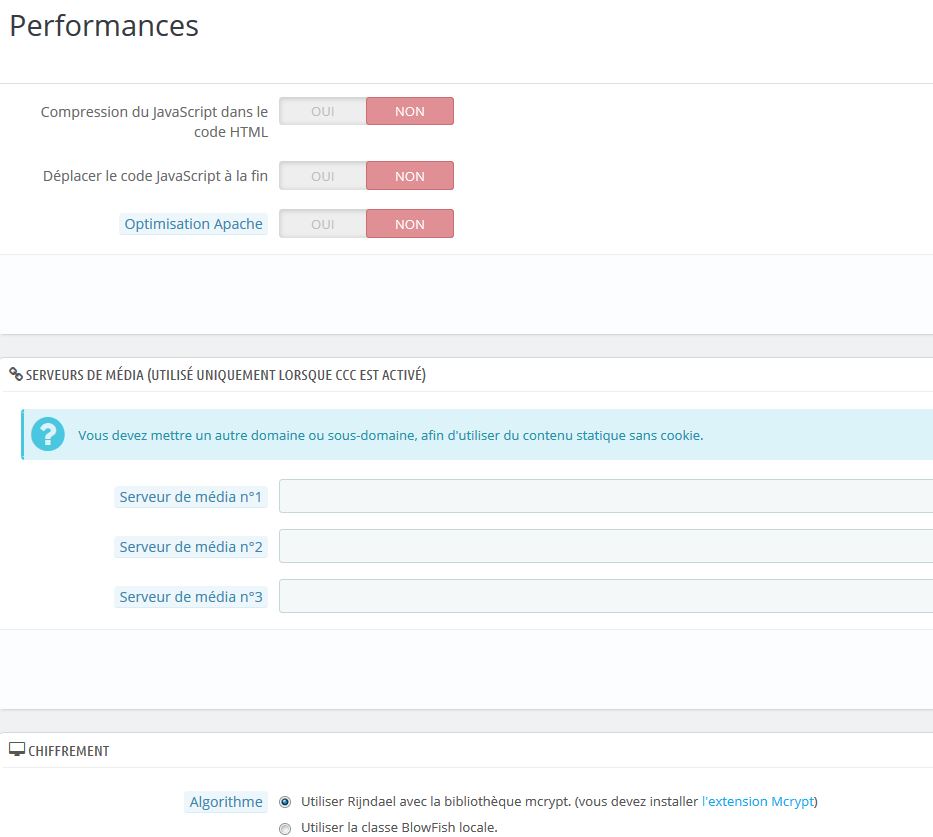Image resolution: width=933 pixels, height=837 pixels.
Task: Click the 'Vous devez mettre un autre domaine' message
Action: click(390, 435)
